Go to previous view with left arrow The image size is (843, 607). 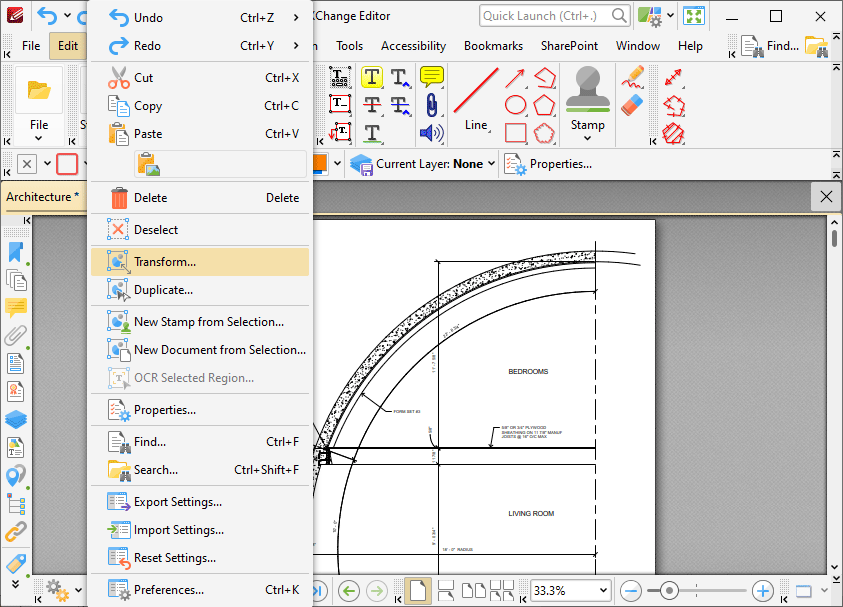pyautogui.click(x=349, y=591)
